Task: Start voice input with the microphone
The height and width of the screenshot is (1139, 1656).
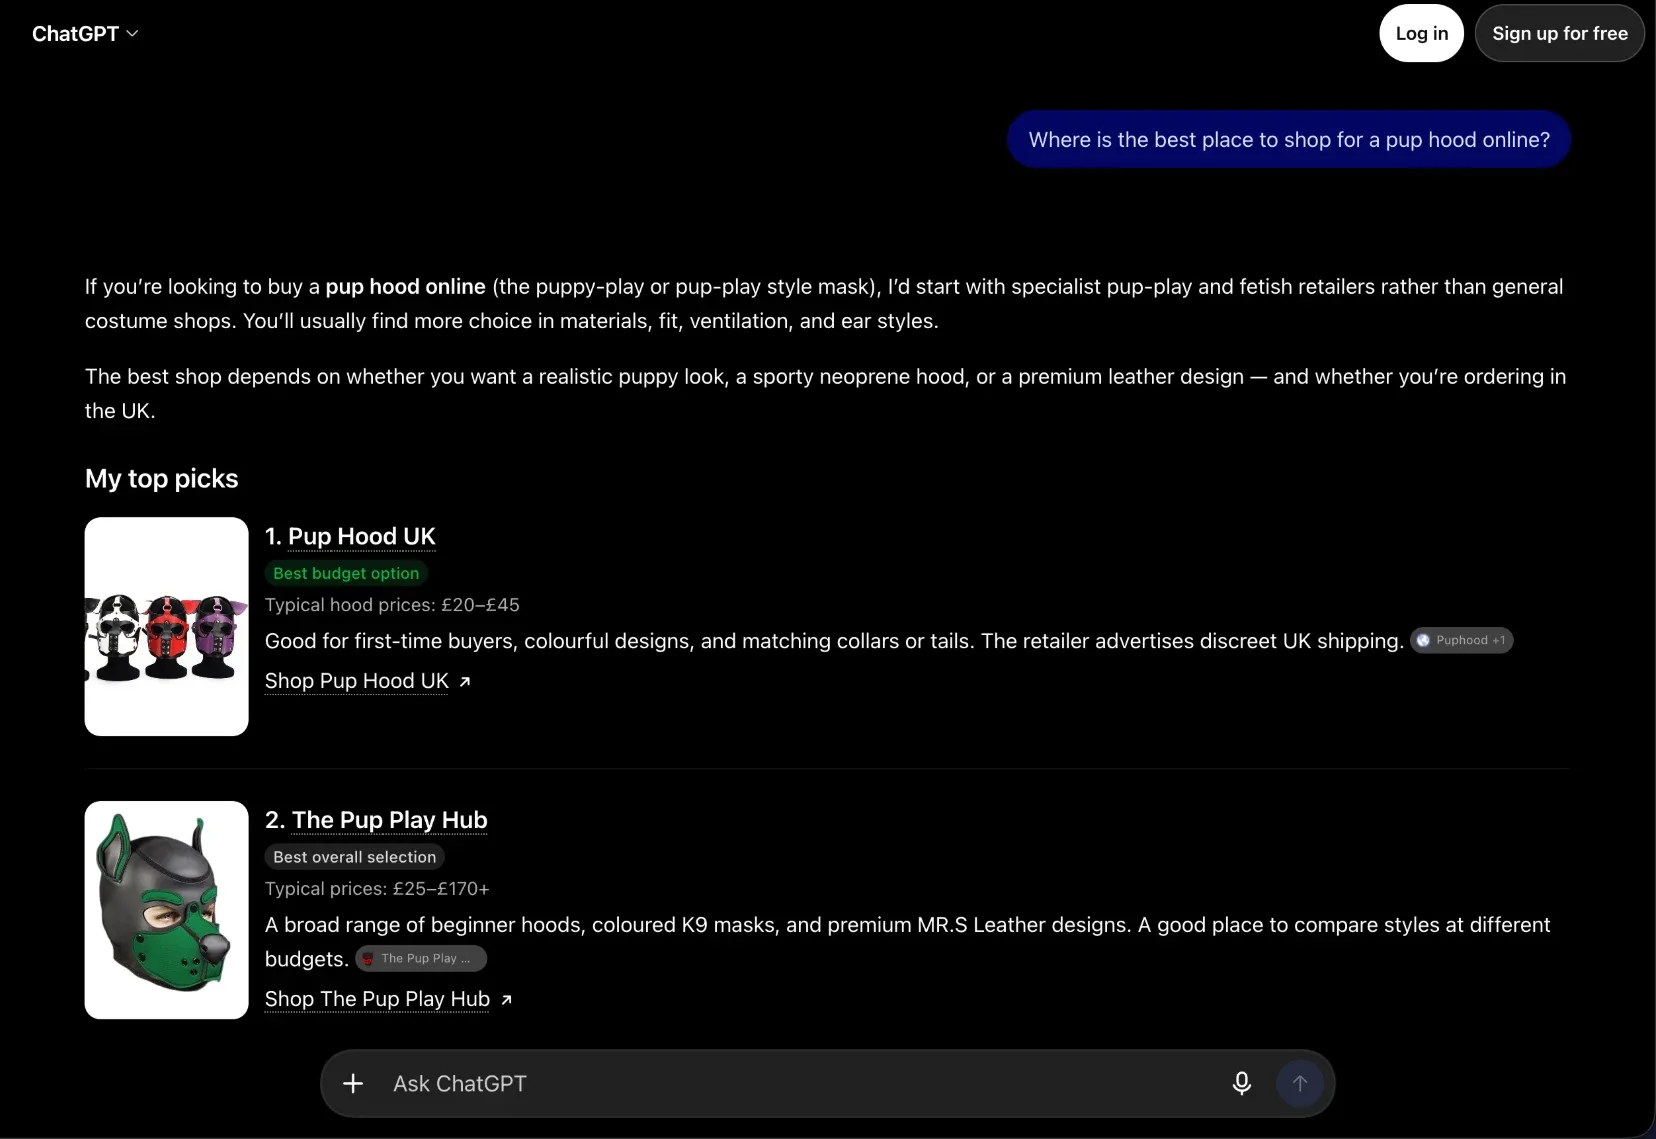Action: [x=1241, y=1083]
